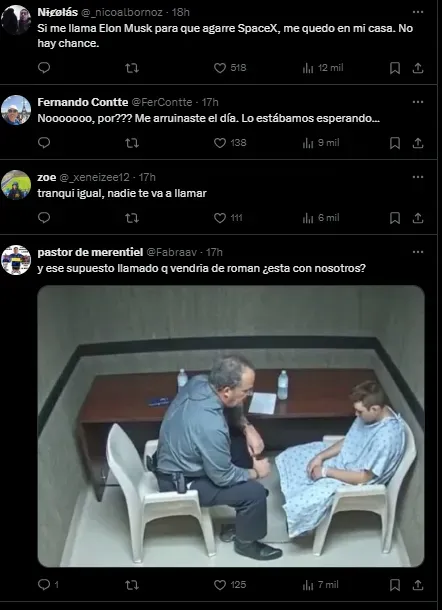Viewport: 442px width, 610px height.
Task: Like the tweet with 518 likes
Action: click(x=230, y=68)
